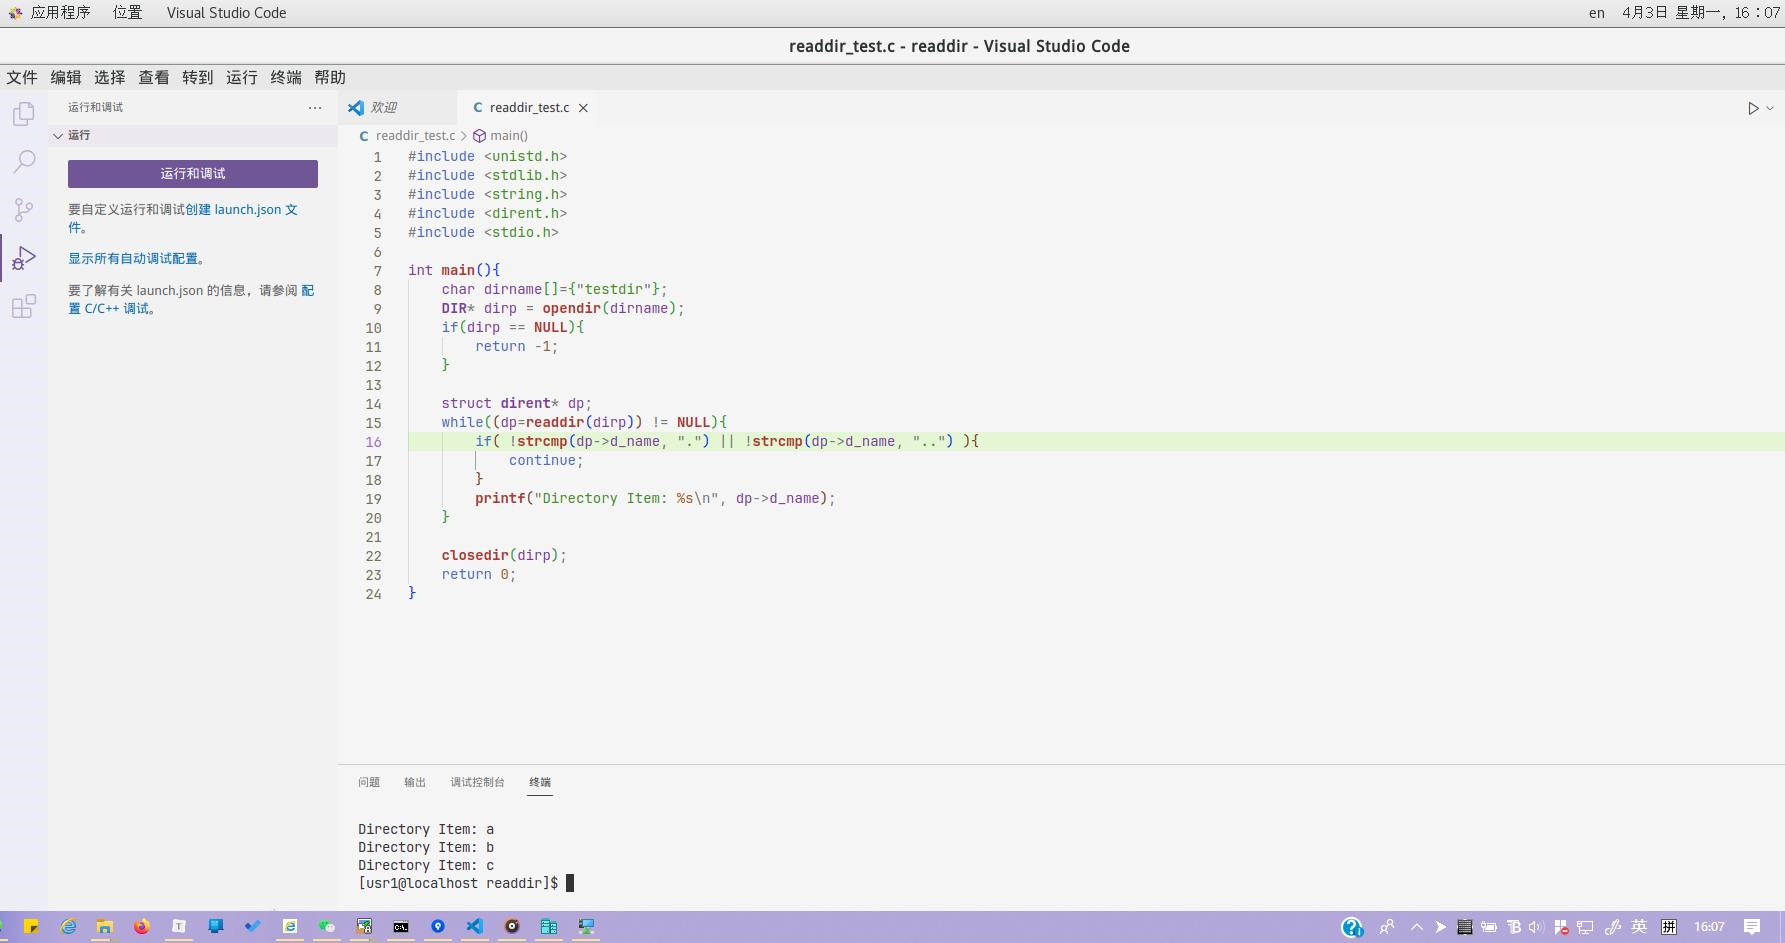Screen dimensions: 1785x943
Task: Click 'Directory Item: b' in terminal output
Action: click(426, 847)
